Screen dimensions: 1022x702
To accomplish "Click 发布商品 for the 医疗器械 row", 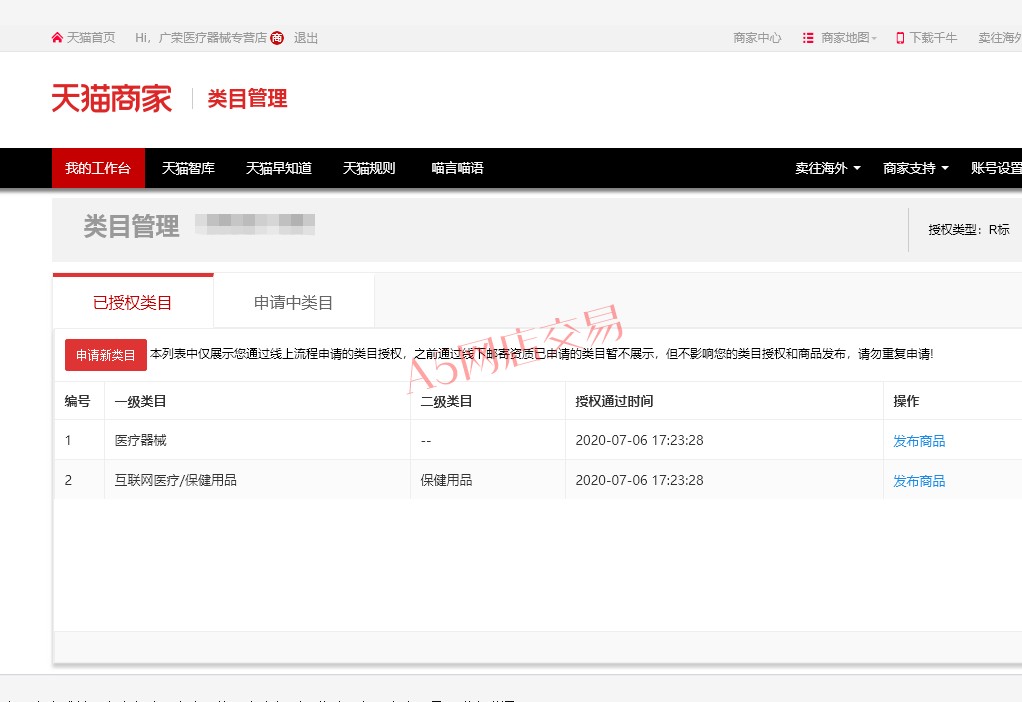I will click(919, 441).
